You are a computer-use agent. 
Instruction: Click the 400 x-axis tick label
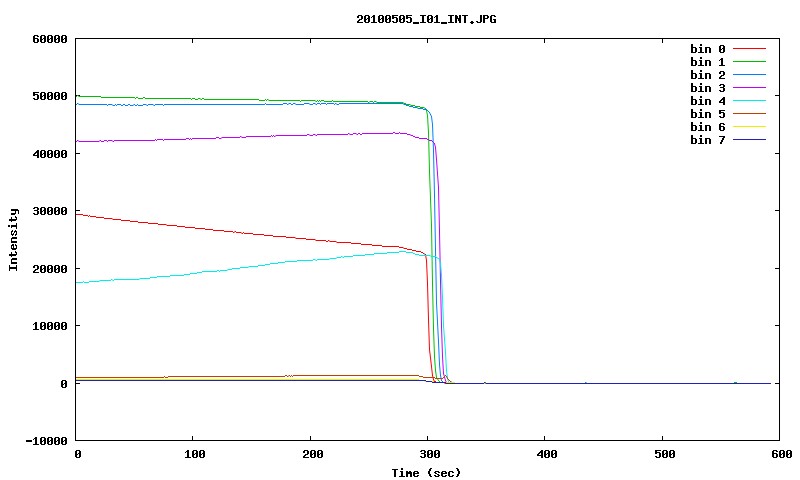(546, 454)
